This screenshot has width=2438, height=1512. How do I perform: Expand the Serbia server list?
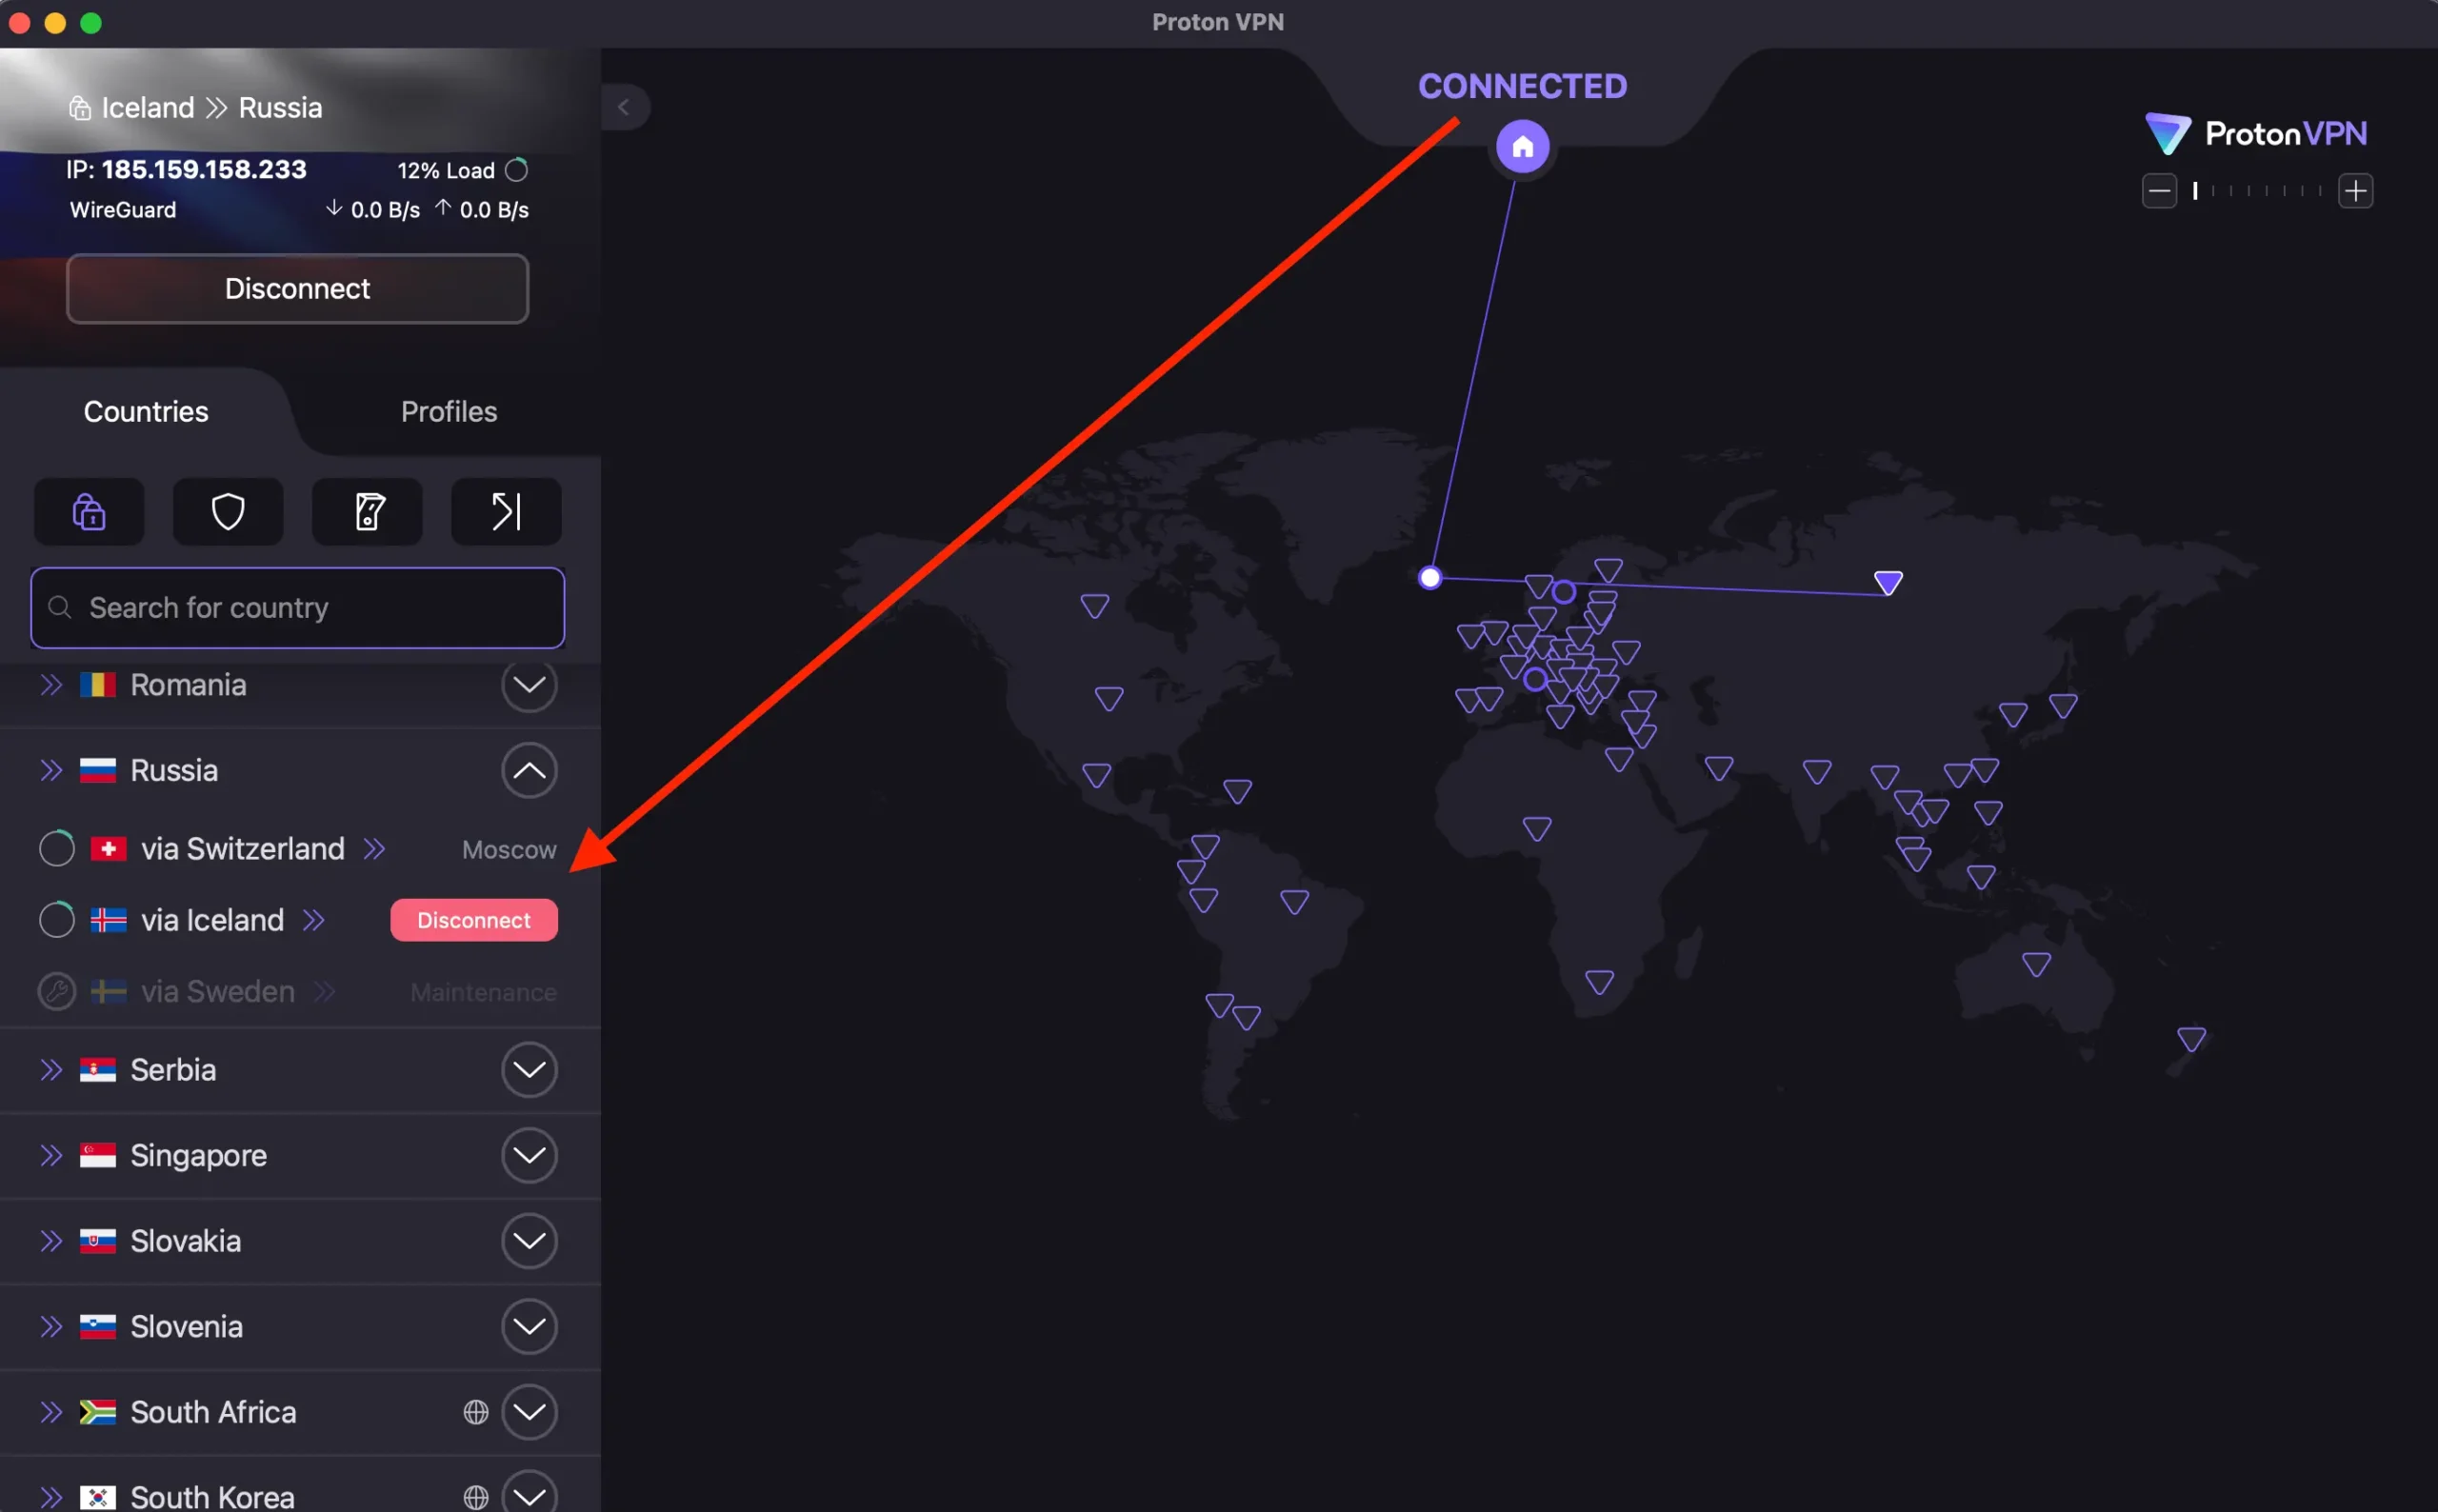[530, 1069]
